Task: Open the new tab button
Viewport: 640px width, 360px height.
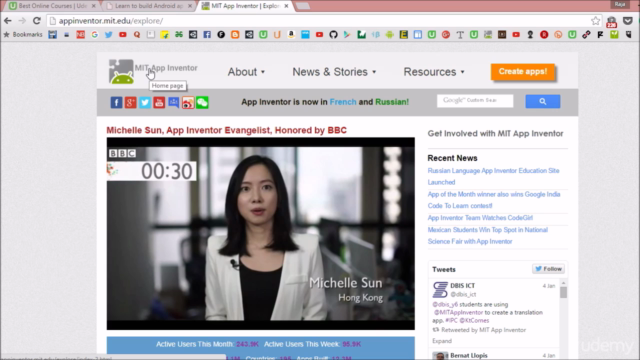Action: (302, 6)
